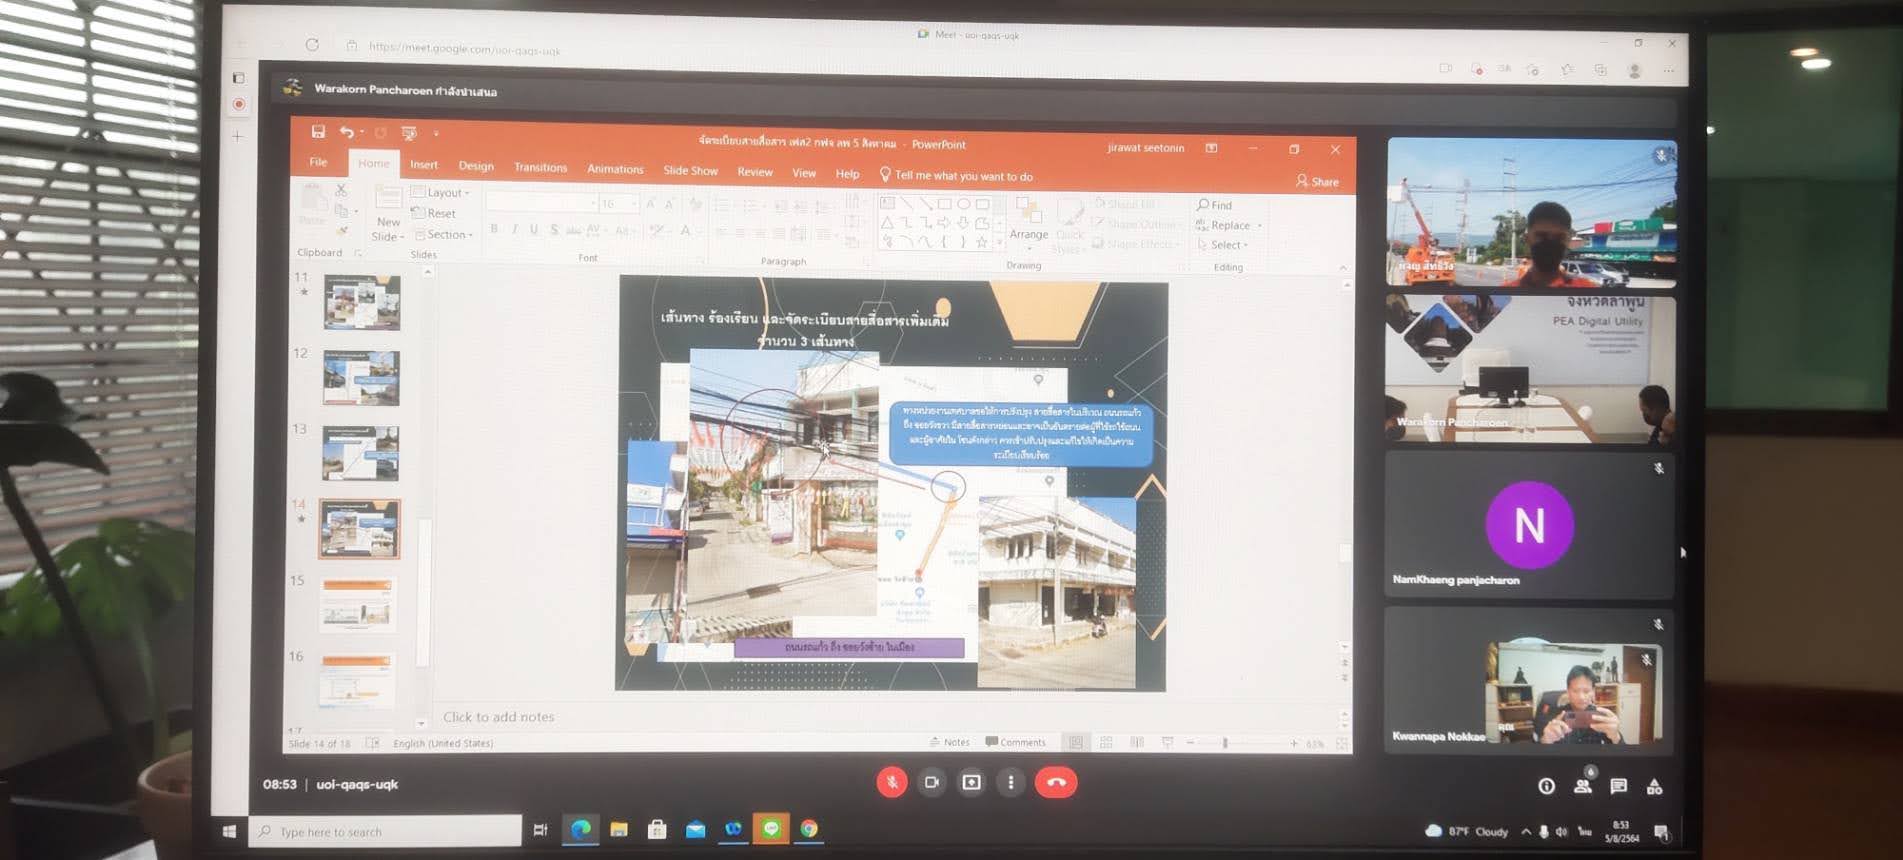Screen dimensions: 1903x860
Task: Select slide 13 thumbnail
Action: (360, 453)
